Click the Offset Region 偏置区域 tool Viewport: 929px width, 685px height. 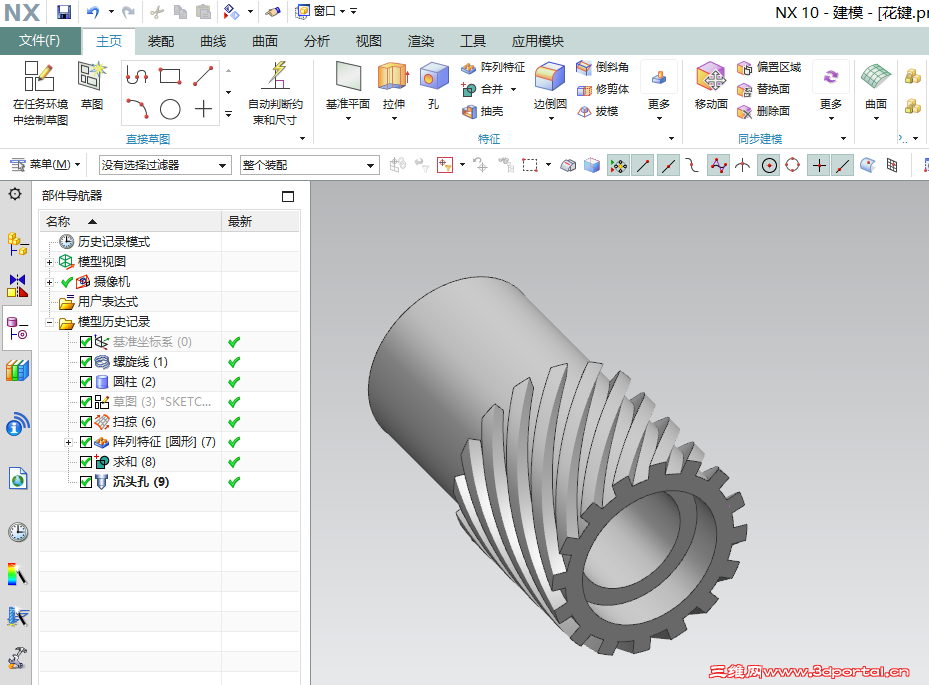coord(769,67)
